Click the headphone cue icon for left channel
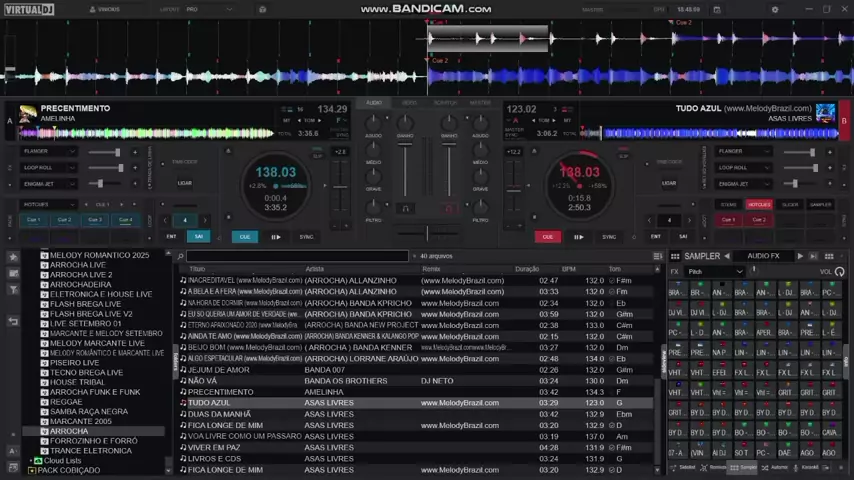 (405, 208)
